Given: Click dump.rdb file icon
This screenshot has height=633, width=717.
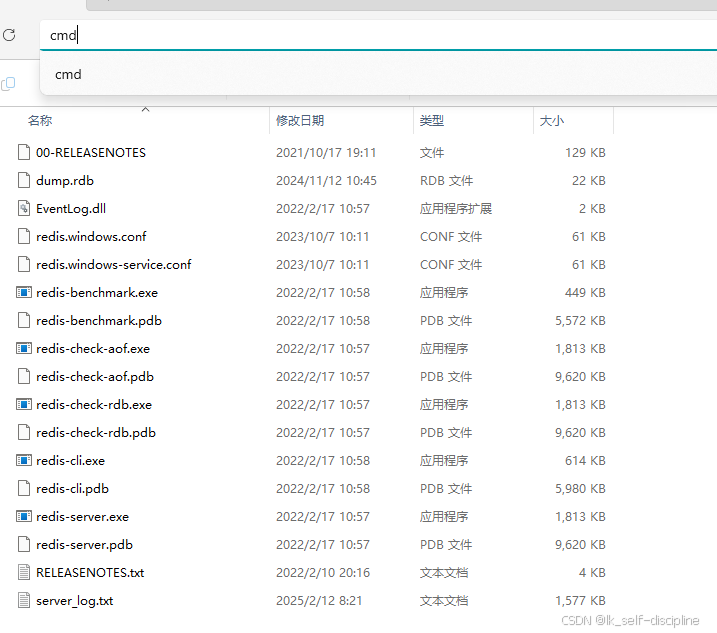Looking at the screenshot, I should (24, 180).
